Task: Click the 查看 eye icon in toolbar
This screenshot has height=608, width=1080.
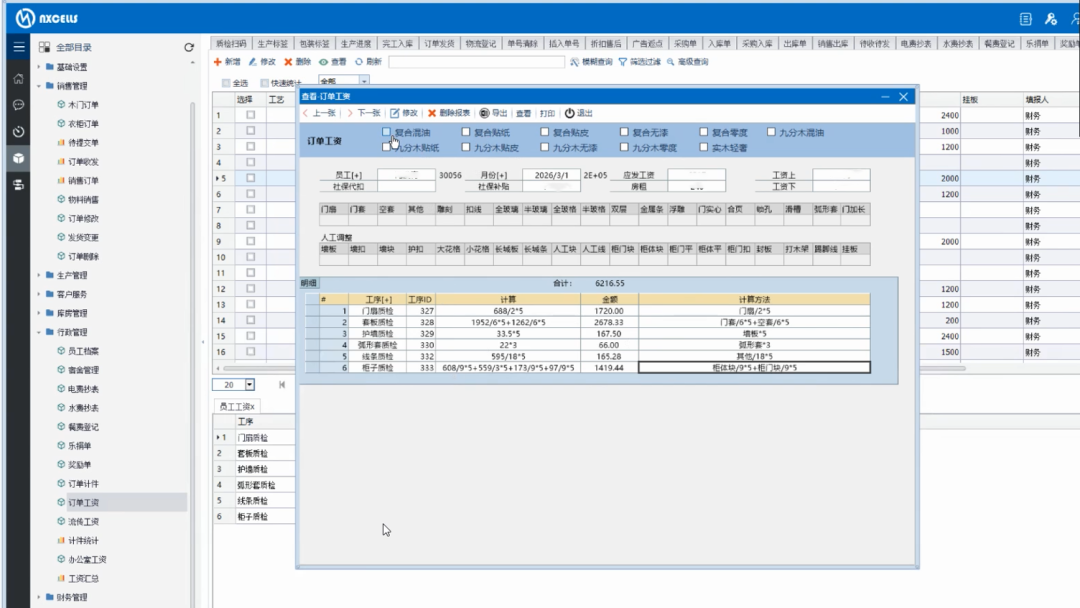Action: [323, 62]
